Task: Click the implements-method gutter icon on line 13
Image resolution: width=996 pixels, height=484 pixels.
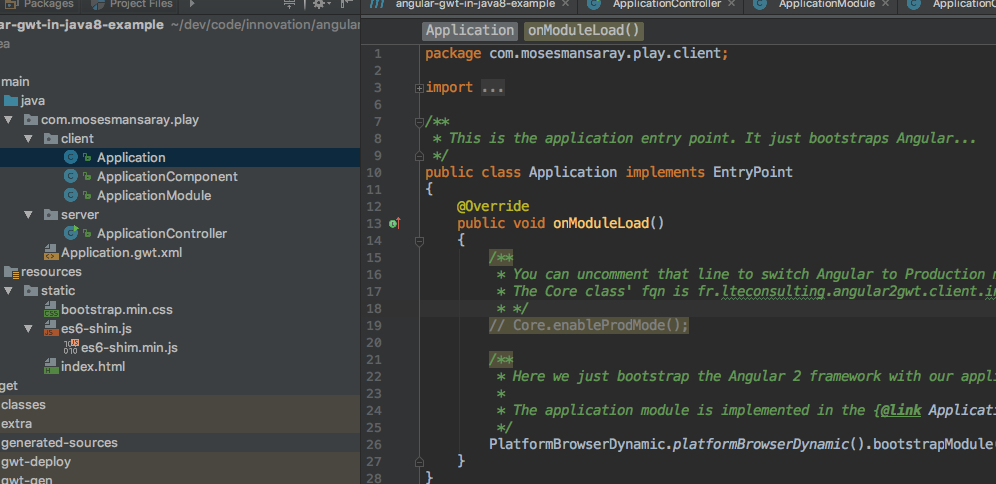Action: click(x=394, y=223)
